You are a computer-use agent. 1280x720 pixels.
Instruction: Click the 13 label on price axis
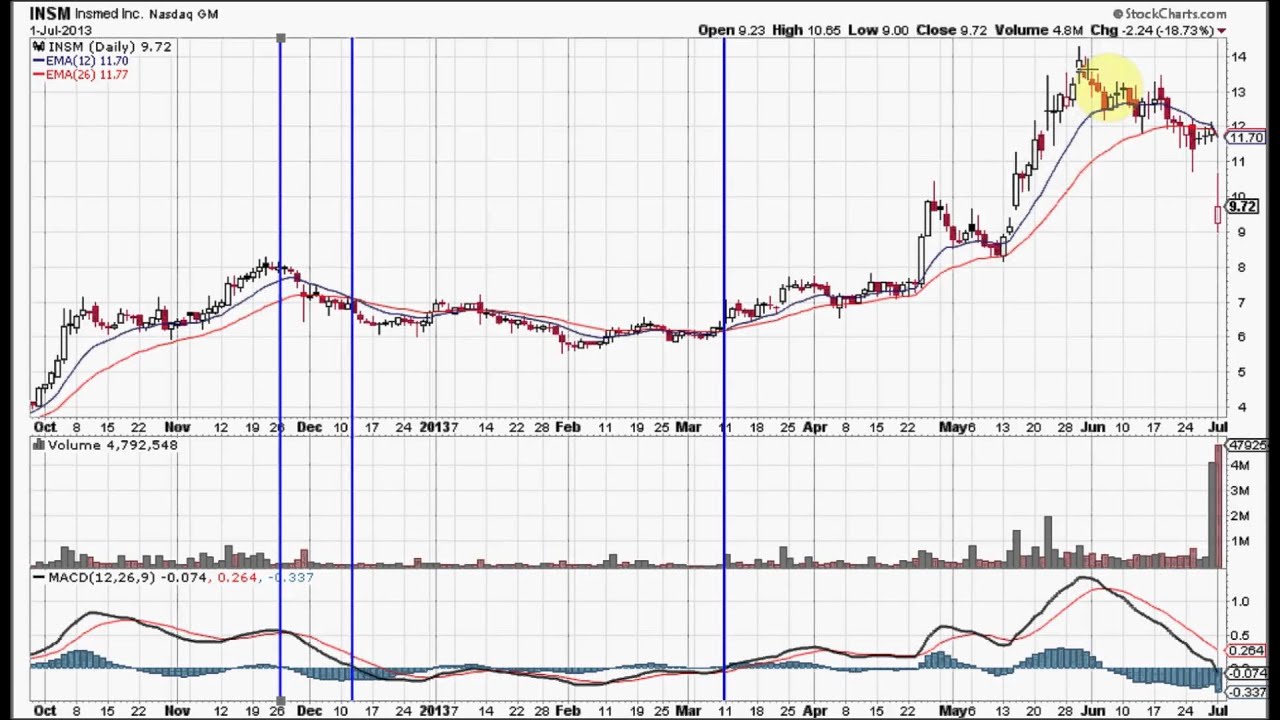coord(1240,92)
